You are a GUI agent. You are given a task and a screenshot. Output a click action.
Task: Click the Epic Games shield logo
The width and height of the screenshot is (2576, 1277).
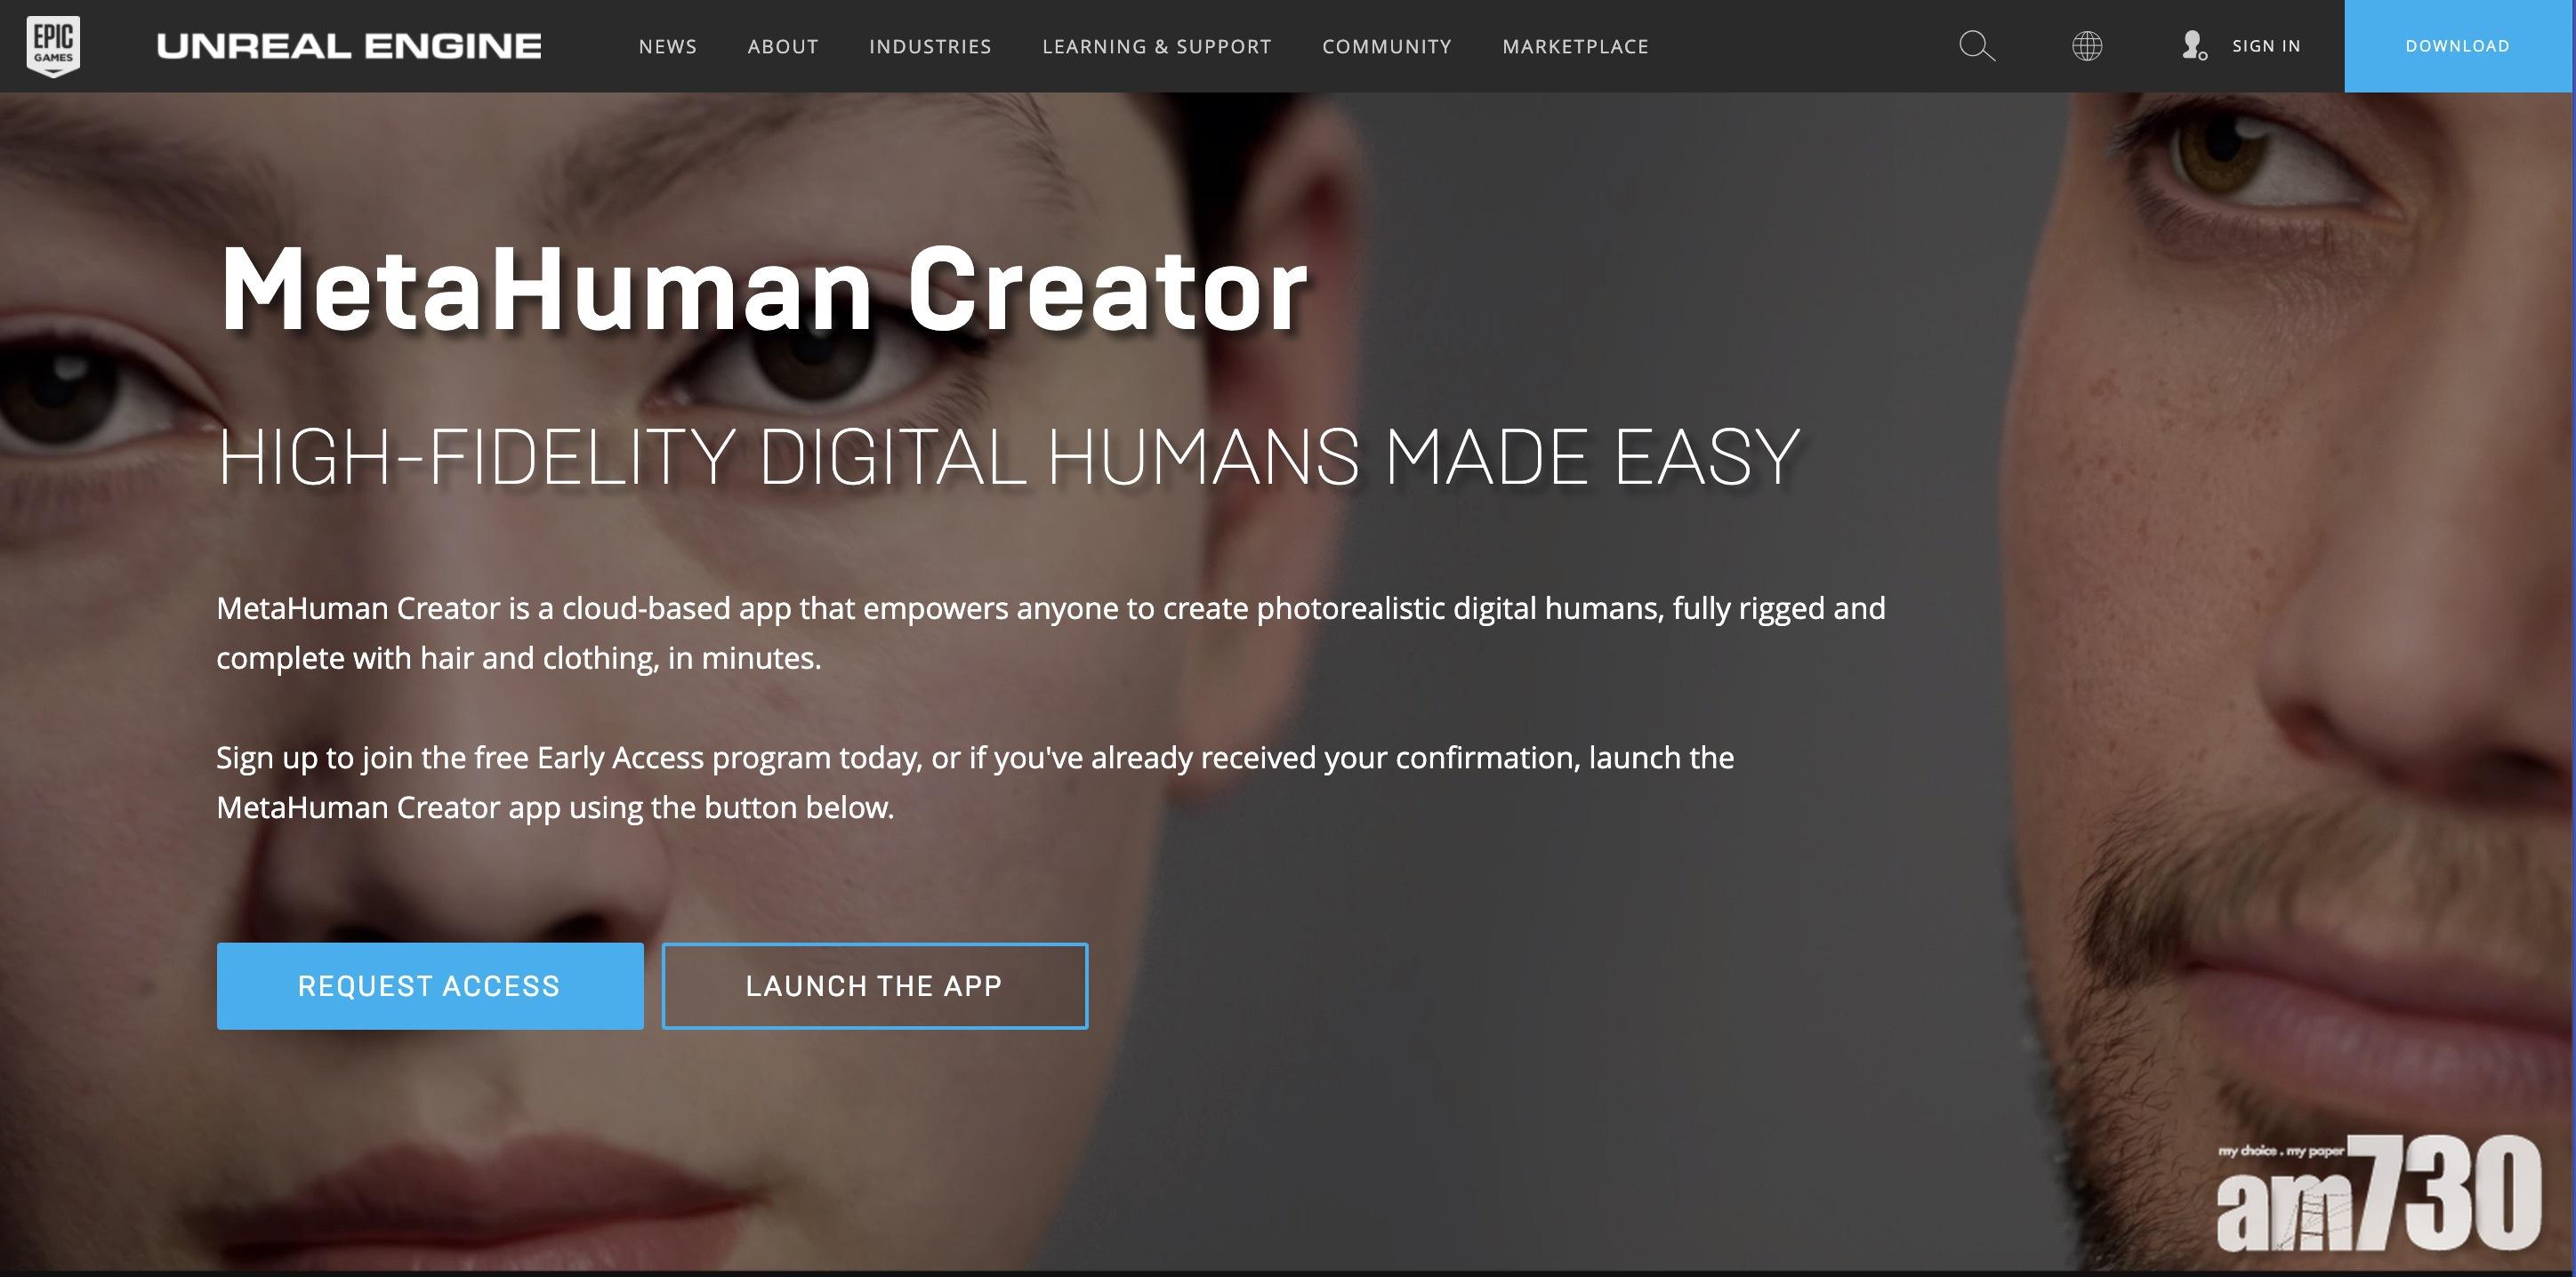click(x=53, y=46)
